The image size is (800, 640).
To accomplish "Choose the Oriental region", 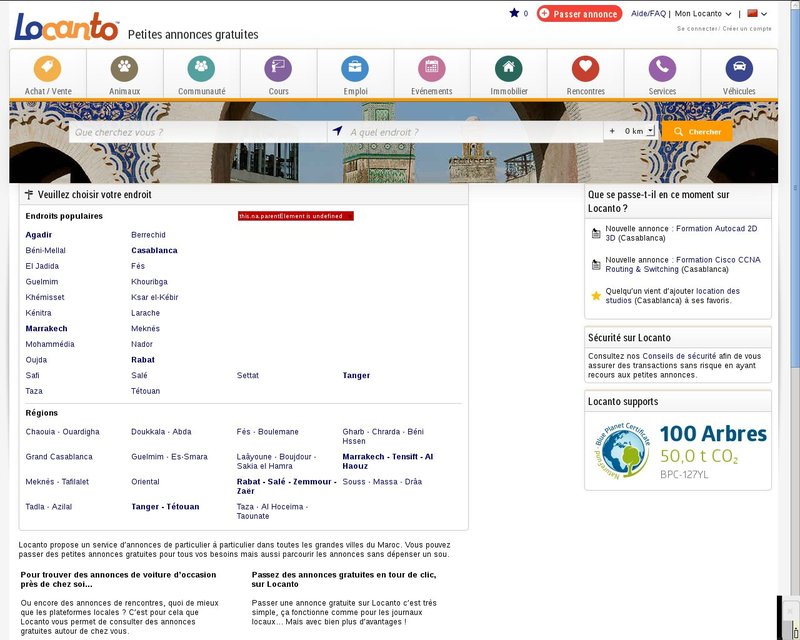I will point(145,482).
